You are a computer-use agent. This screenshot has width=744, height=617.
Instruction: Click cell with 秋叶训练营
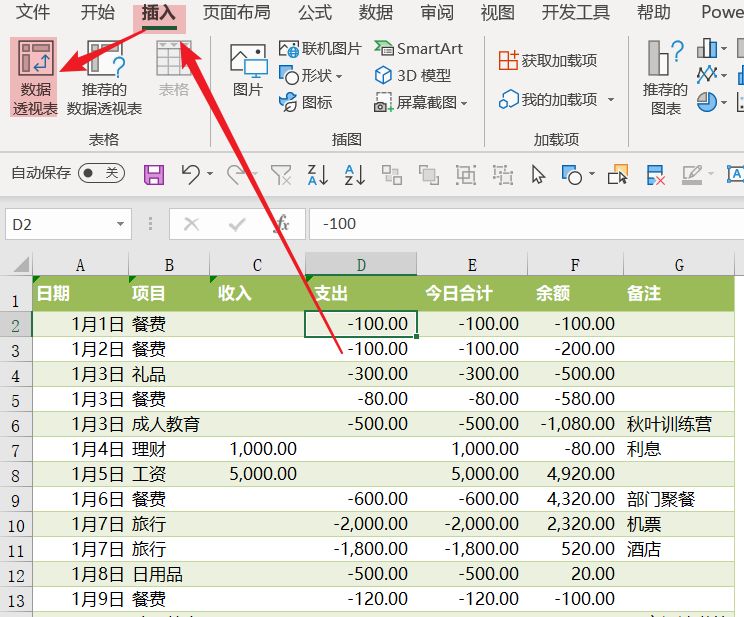(x=679, y=424)
